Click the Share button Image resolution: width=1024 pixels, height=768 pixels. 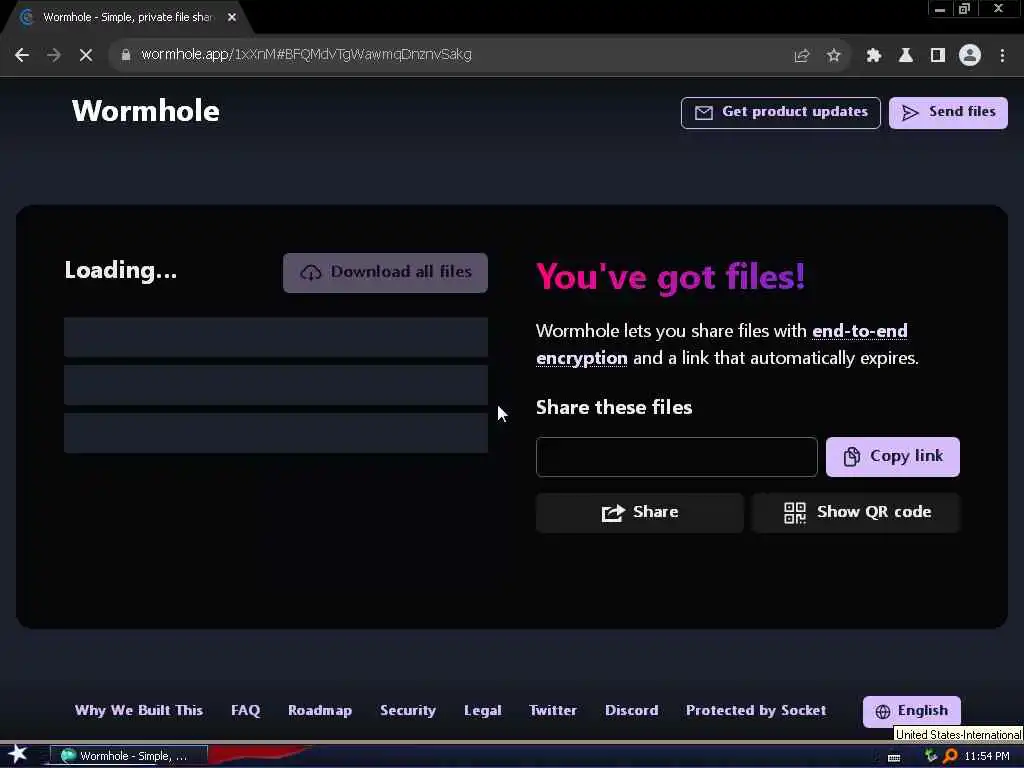point(640,513)
